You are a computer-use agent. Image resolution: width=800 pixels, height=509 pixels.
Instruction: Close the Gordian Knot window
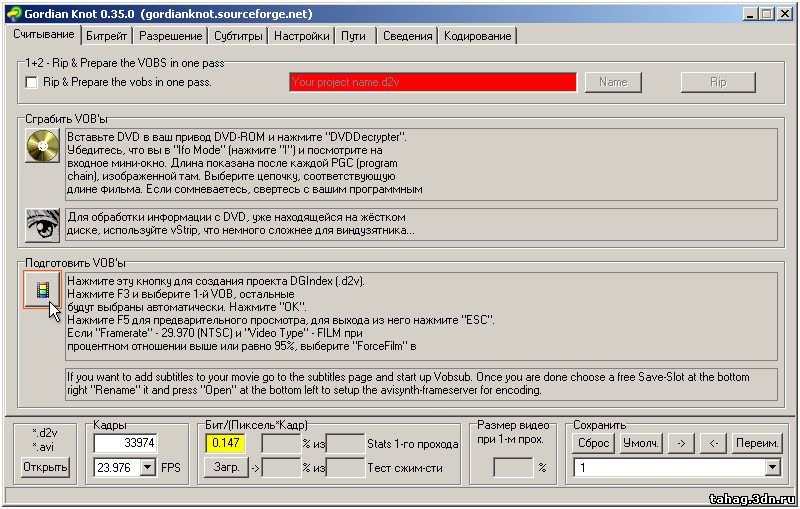click(x=785, y=14)
